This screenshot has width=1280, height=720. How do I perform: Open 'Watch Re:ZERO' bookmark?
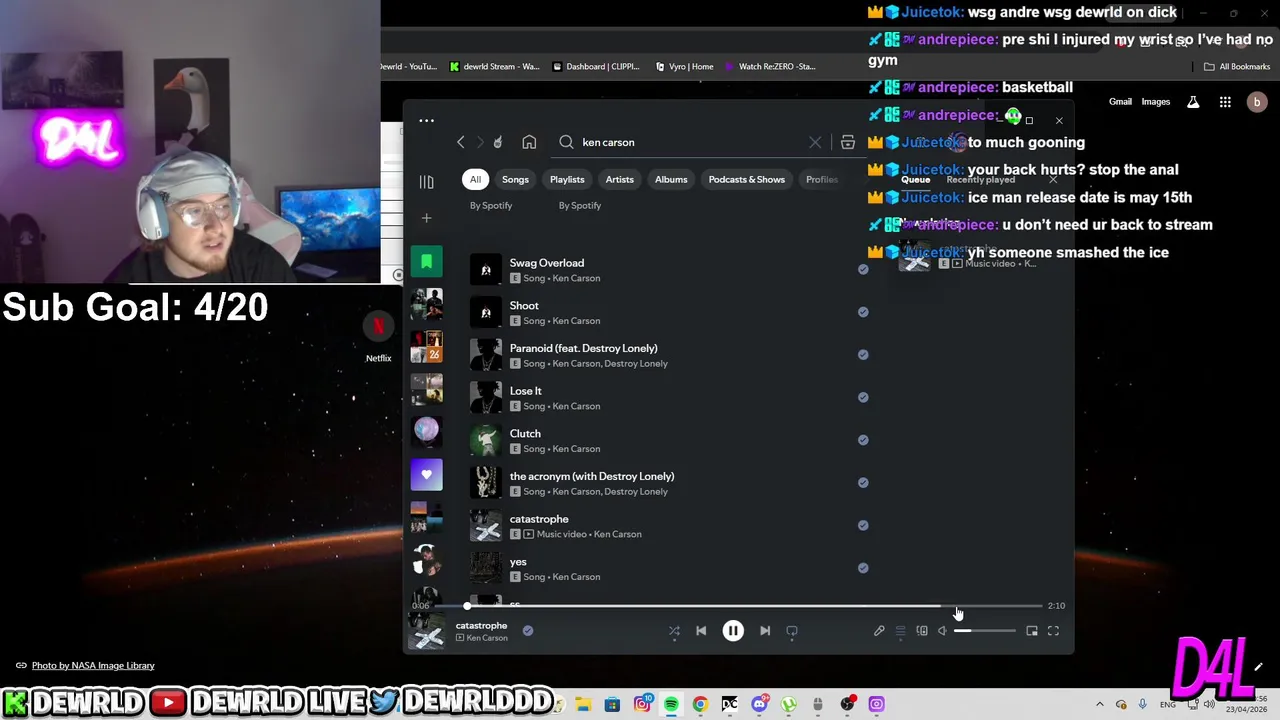tap(769, 67)
